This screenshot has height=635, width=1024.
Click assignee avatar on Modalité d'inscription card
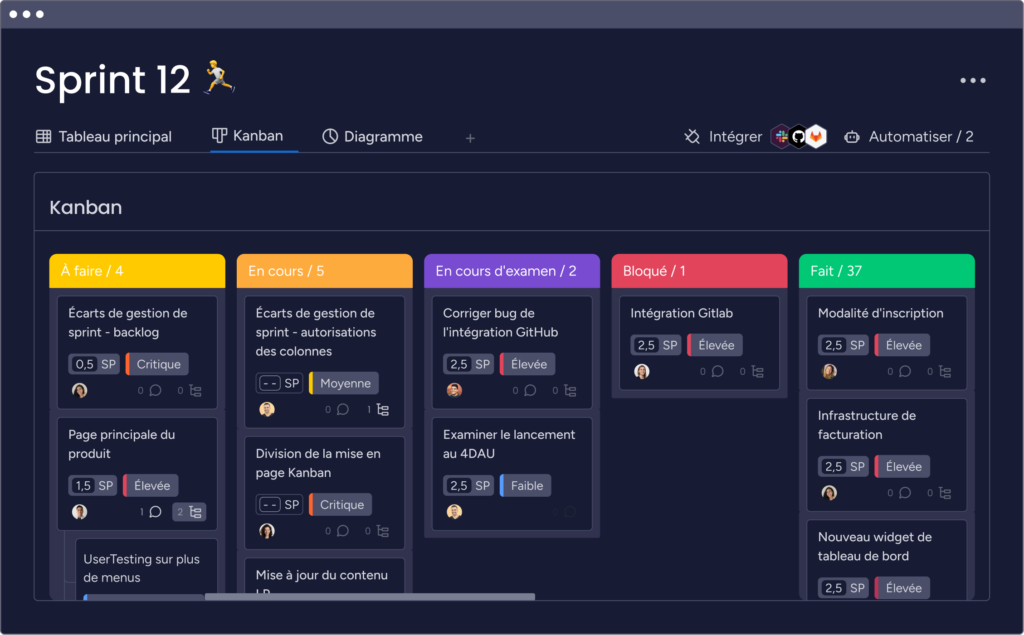click(x=829, y=371)
